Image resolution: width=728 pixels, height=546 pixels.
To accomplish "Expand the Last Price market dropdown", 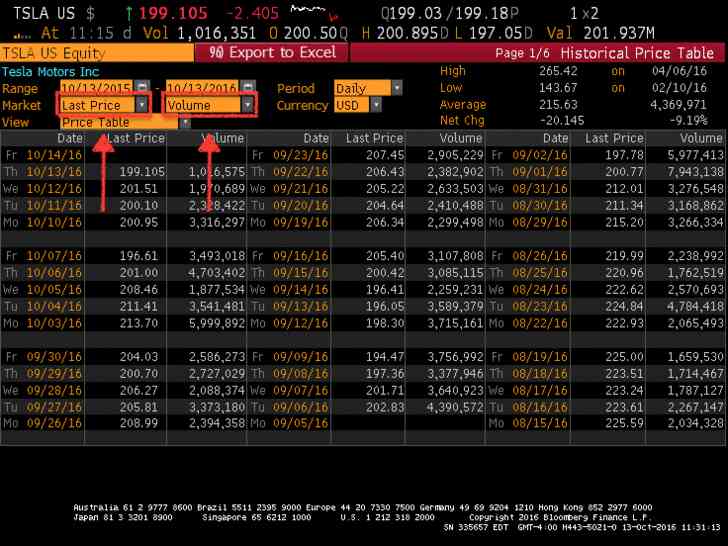I will [142, 105].
